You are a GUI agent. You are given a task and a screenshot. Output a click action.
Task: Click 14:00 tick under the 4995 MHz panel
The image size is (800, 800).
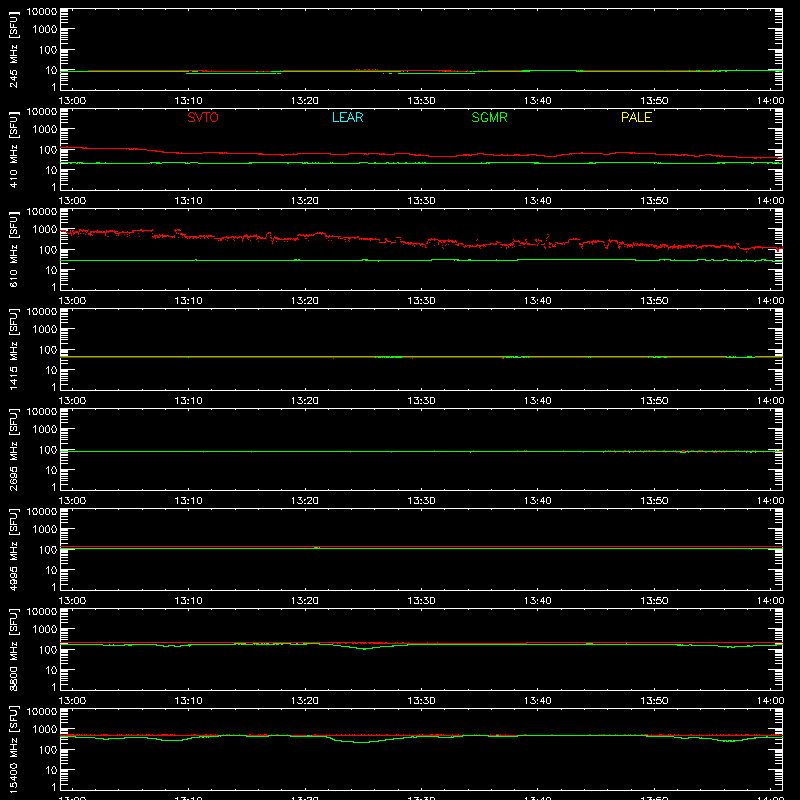[x=770, y=601]
